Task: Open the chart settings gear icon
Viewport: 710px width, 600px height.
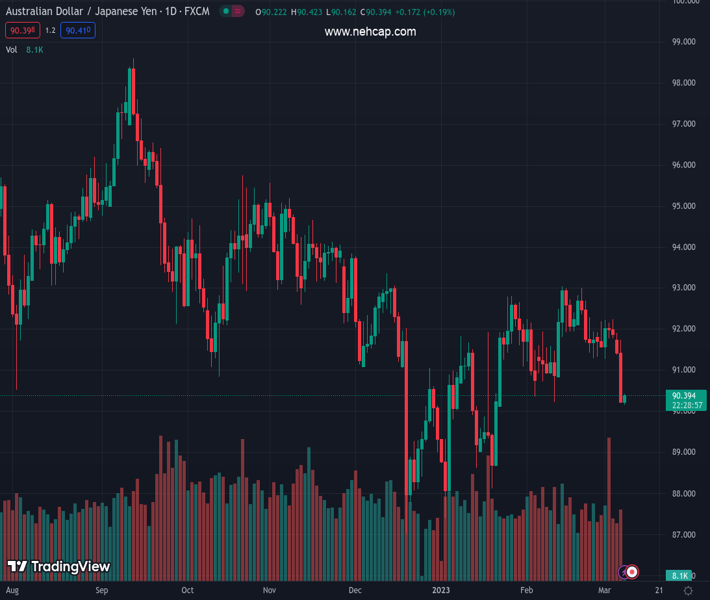Action: tap(688, 591)
